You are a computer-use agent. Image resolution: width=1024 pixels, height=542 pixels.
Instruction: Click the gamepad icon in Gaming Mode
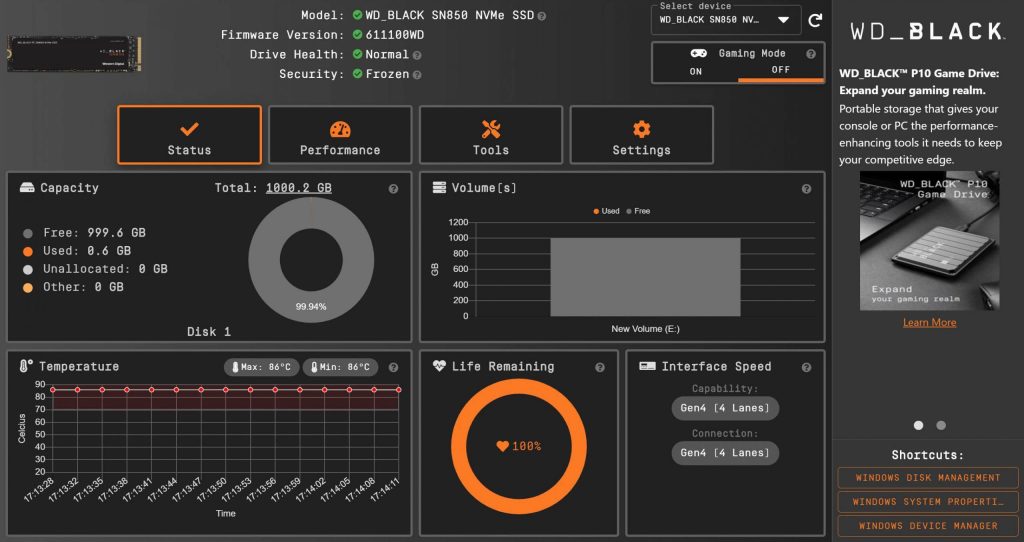tap(699, 54)
